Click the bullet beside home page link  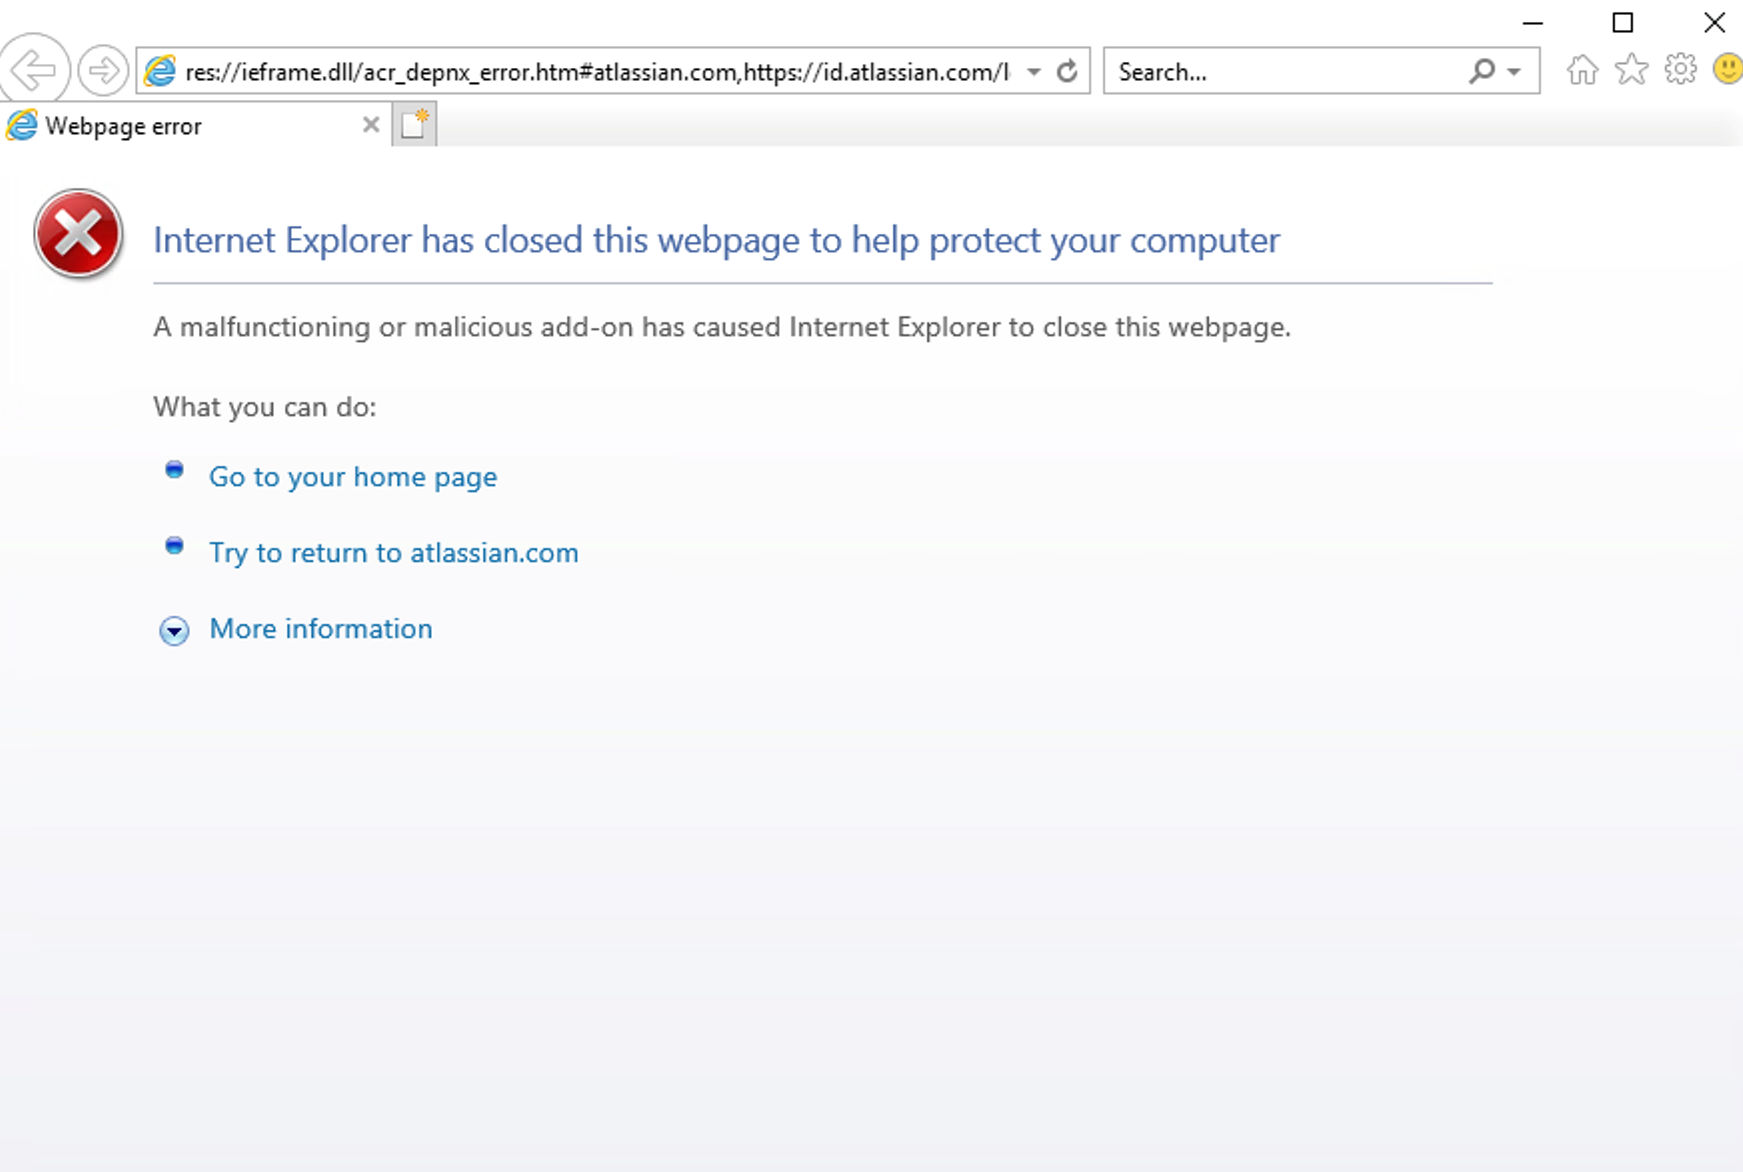click(174, 470)
